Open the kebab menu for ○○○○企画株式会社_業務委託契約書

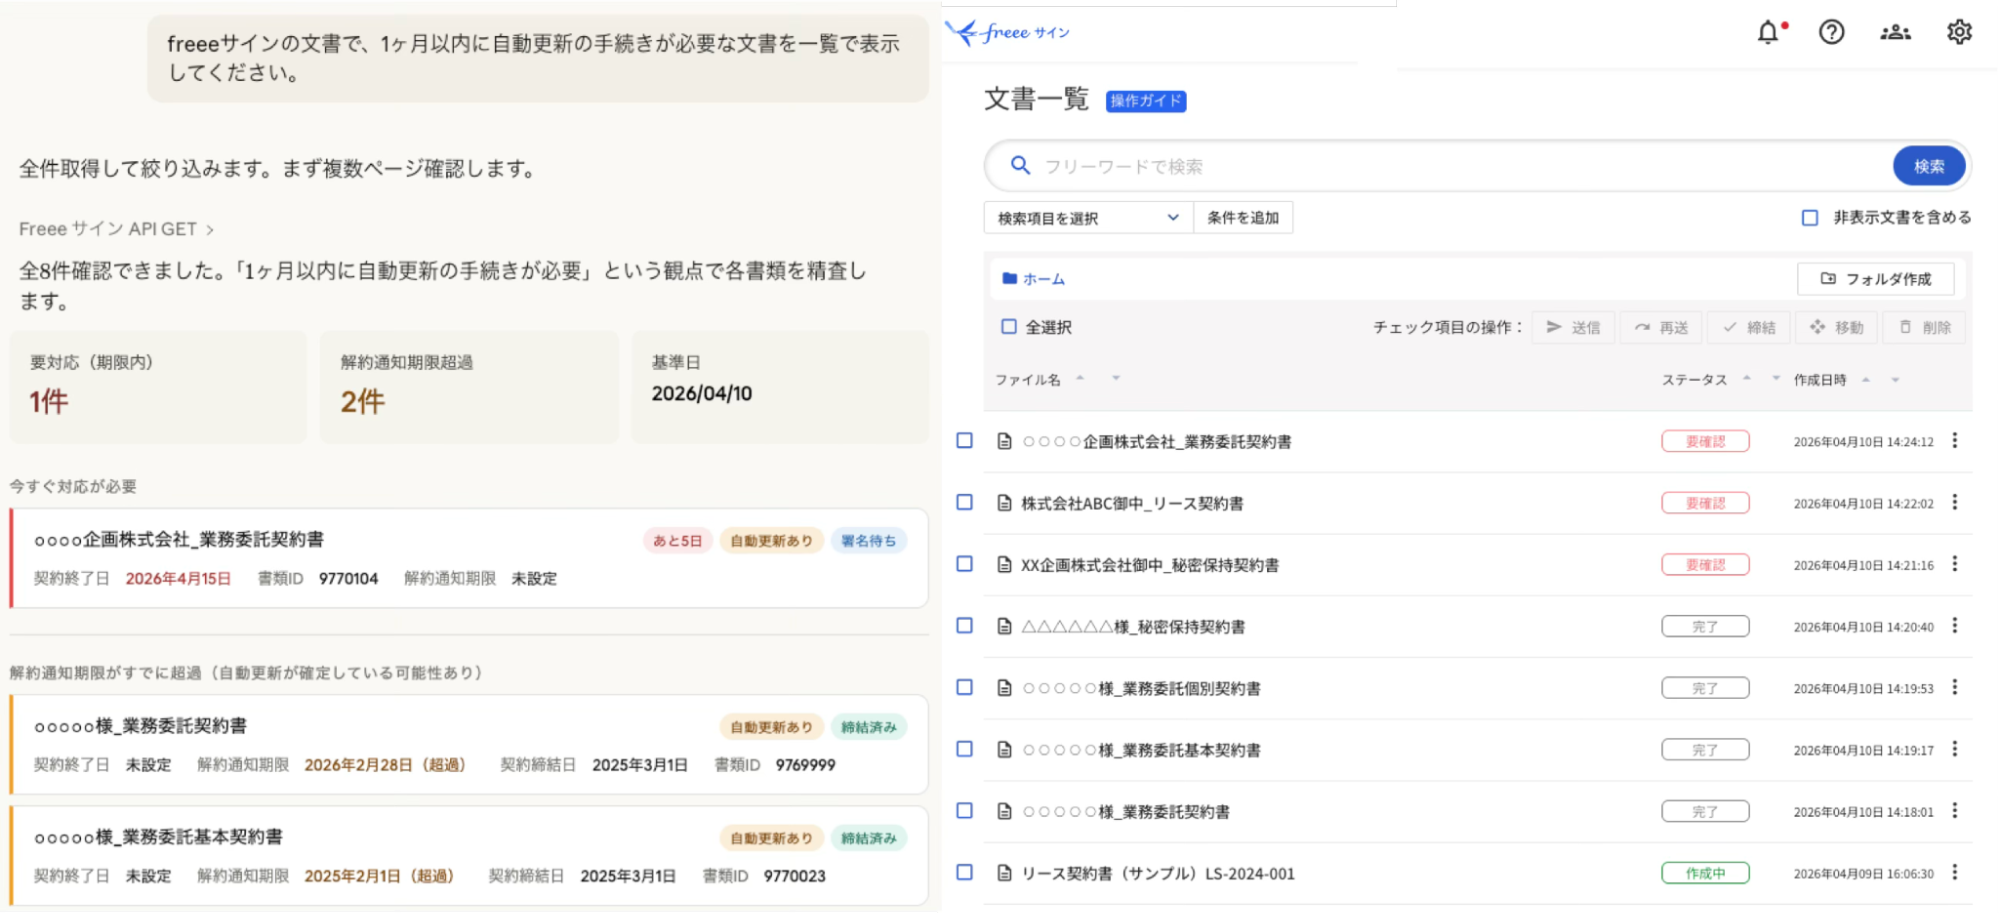1957,440
